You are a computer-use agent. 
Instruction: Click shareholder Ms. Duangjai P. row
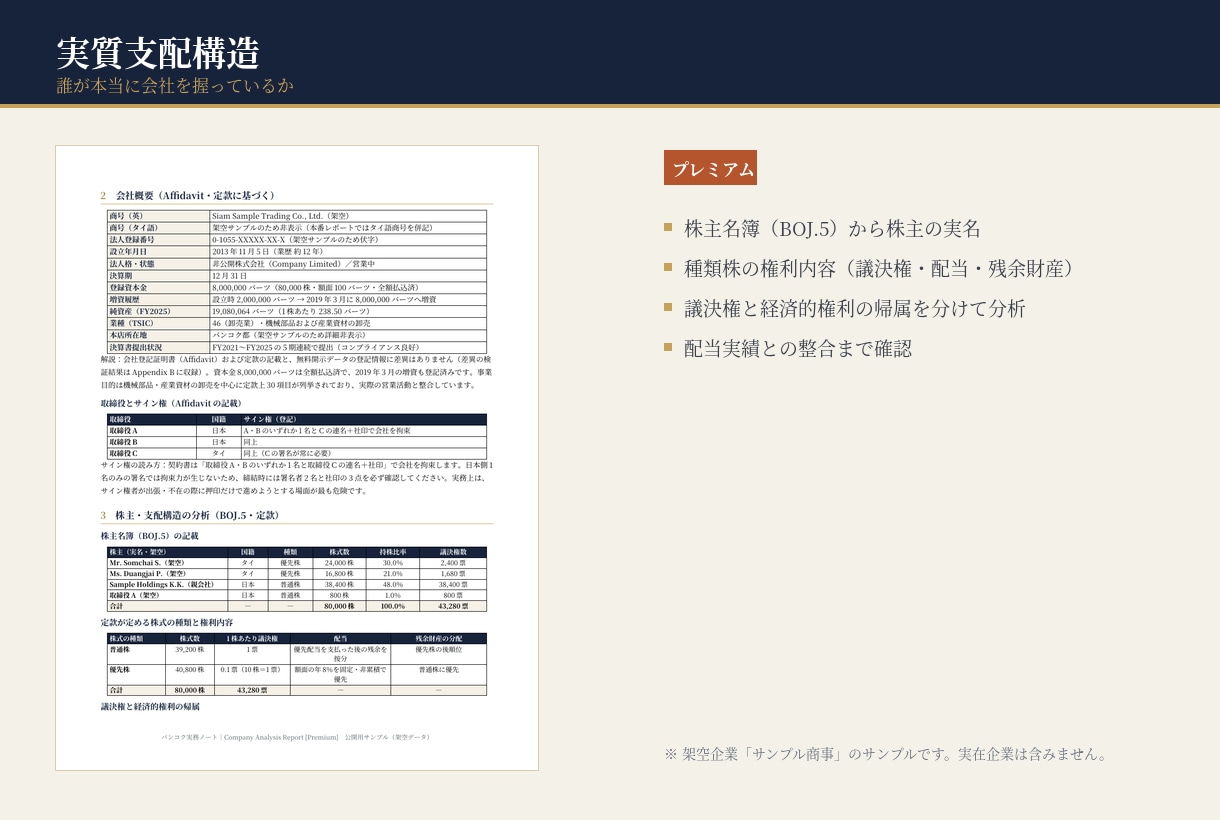(297, 574)
